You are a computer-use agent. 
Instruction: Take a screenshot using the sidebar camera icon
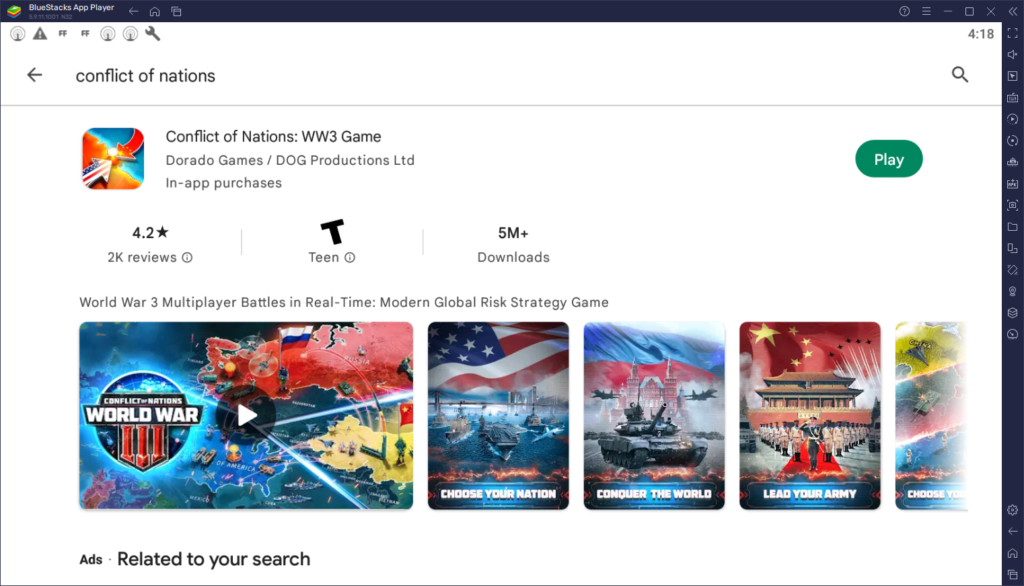[1013, 206]
